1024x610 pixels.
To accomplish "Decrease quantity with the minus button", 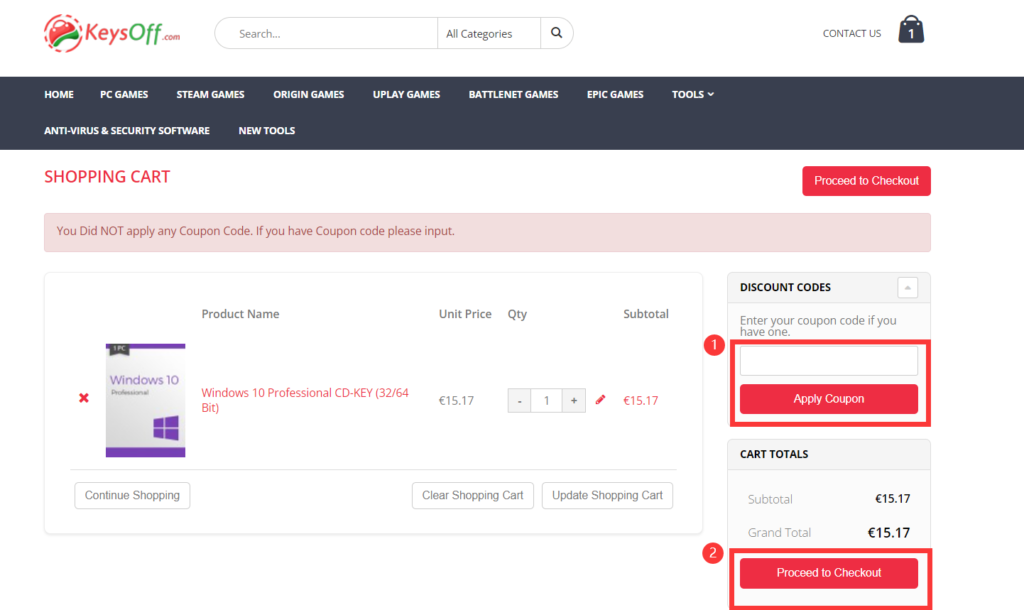I will [x=520, y=400].
